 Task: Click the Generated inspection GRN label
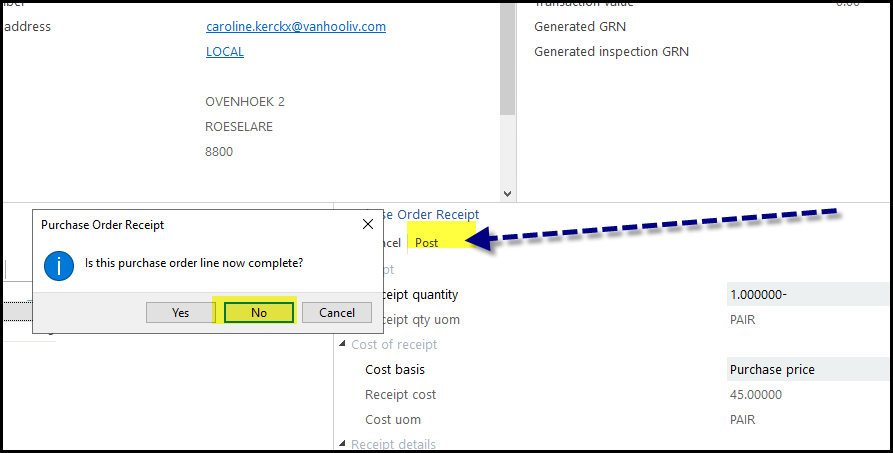(611, 52)
